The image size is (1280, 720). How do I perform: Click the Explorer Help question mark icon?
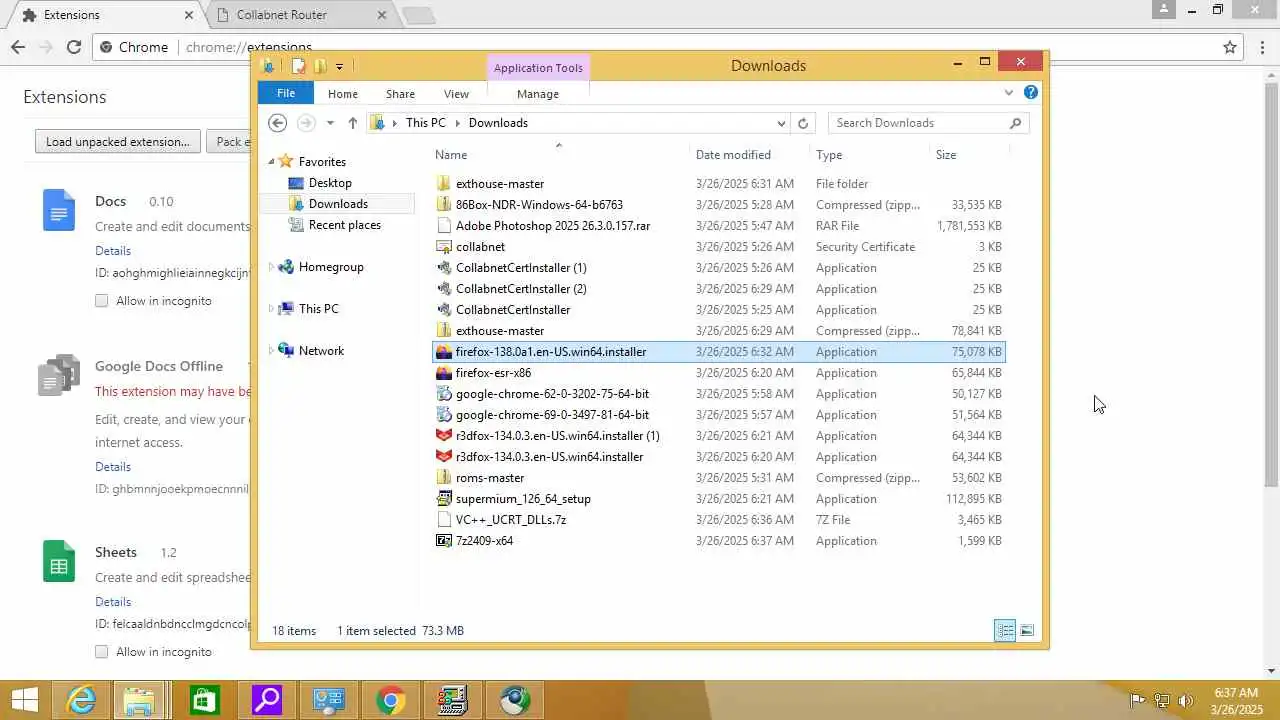point(1031,92)
